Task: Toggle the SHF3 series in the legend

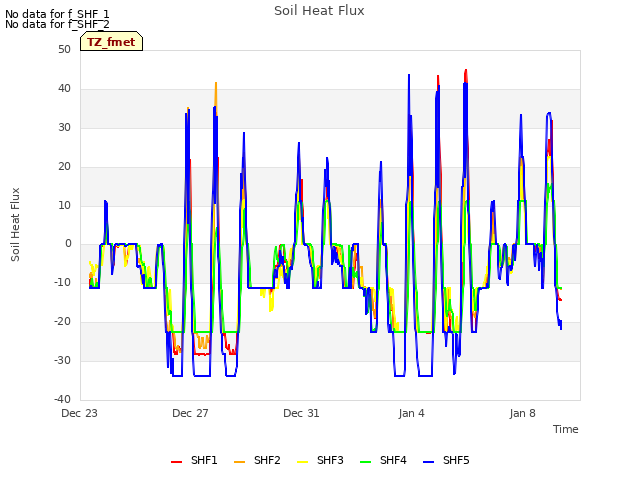Action: click(320, 460)
